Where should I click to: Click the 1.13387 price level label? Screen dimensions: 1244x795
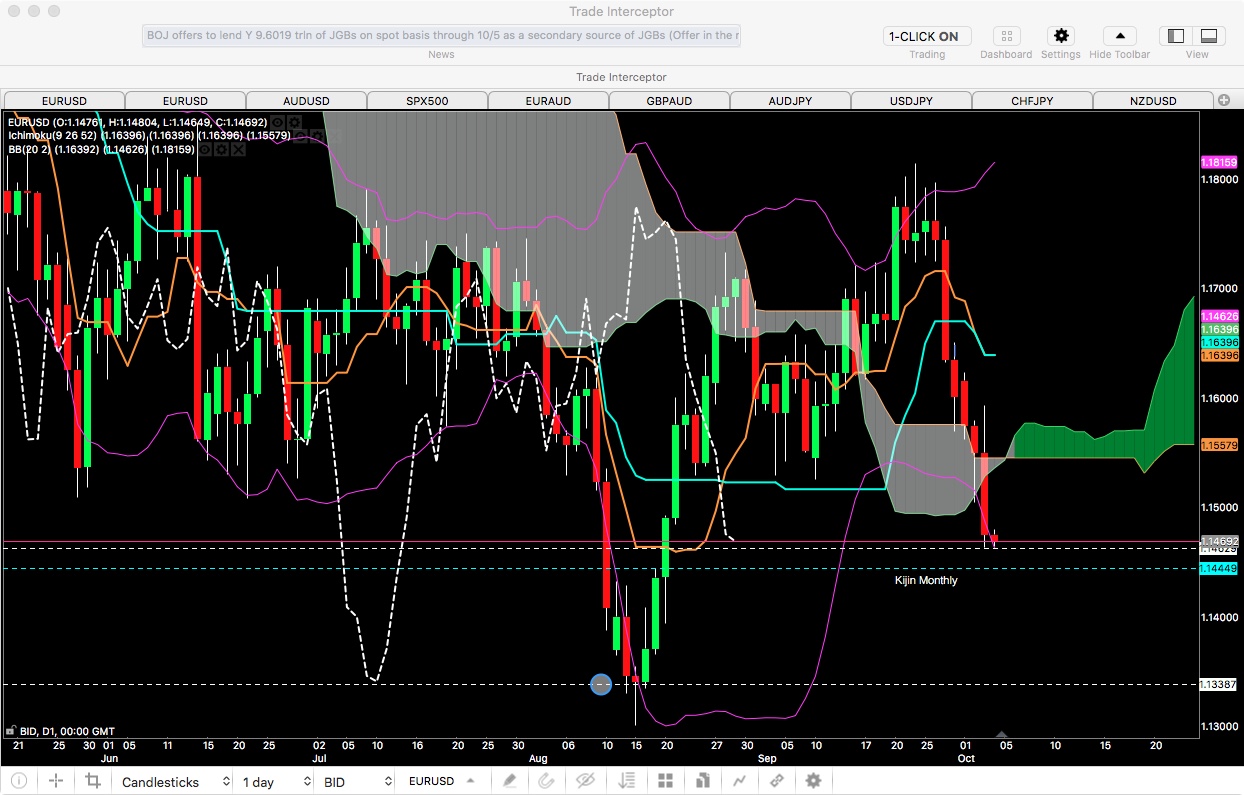pyautogui.click(x=1219, y=684)
